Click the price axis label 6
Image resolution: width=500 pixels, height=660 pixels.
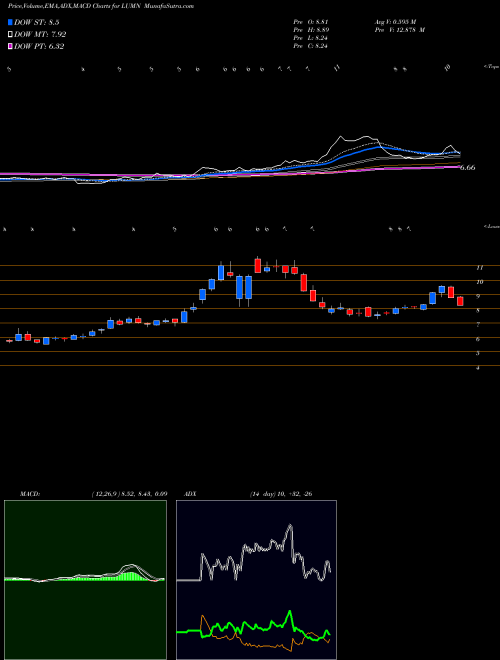(478, 339)
